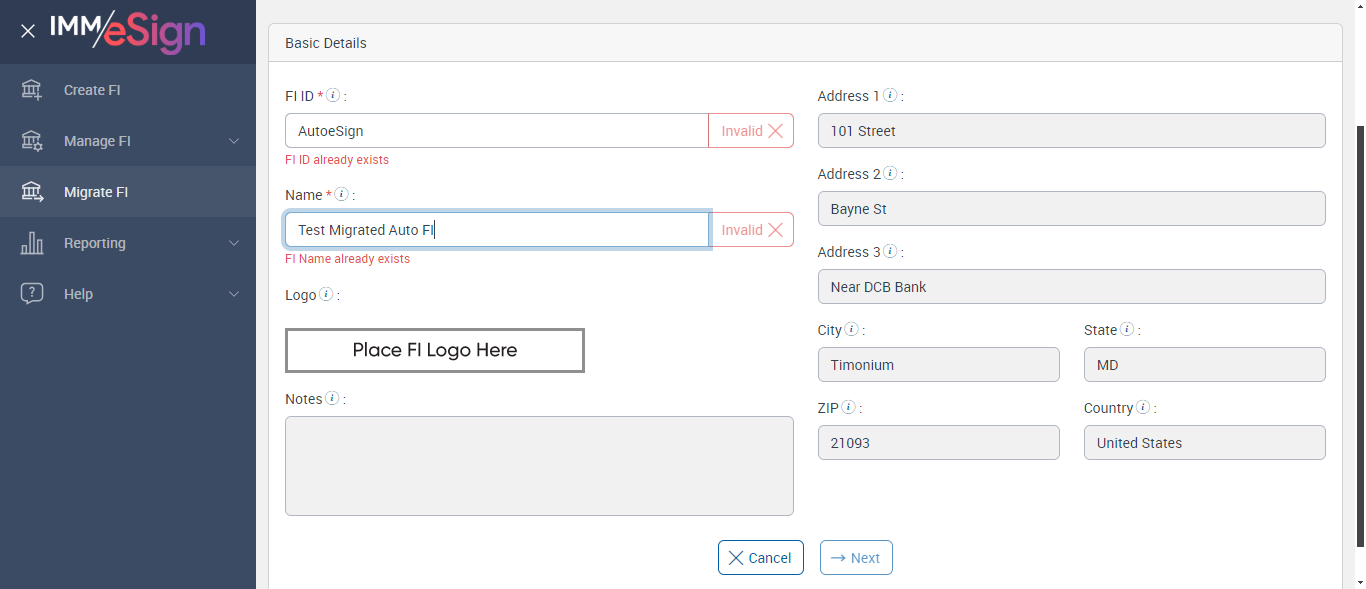Expand the Help menu chevron
Screen dimensions: 1366x589
234,294
